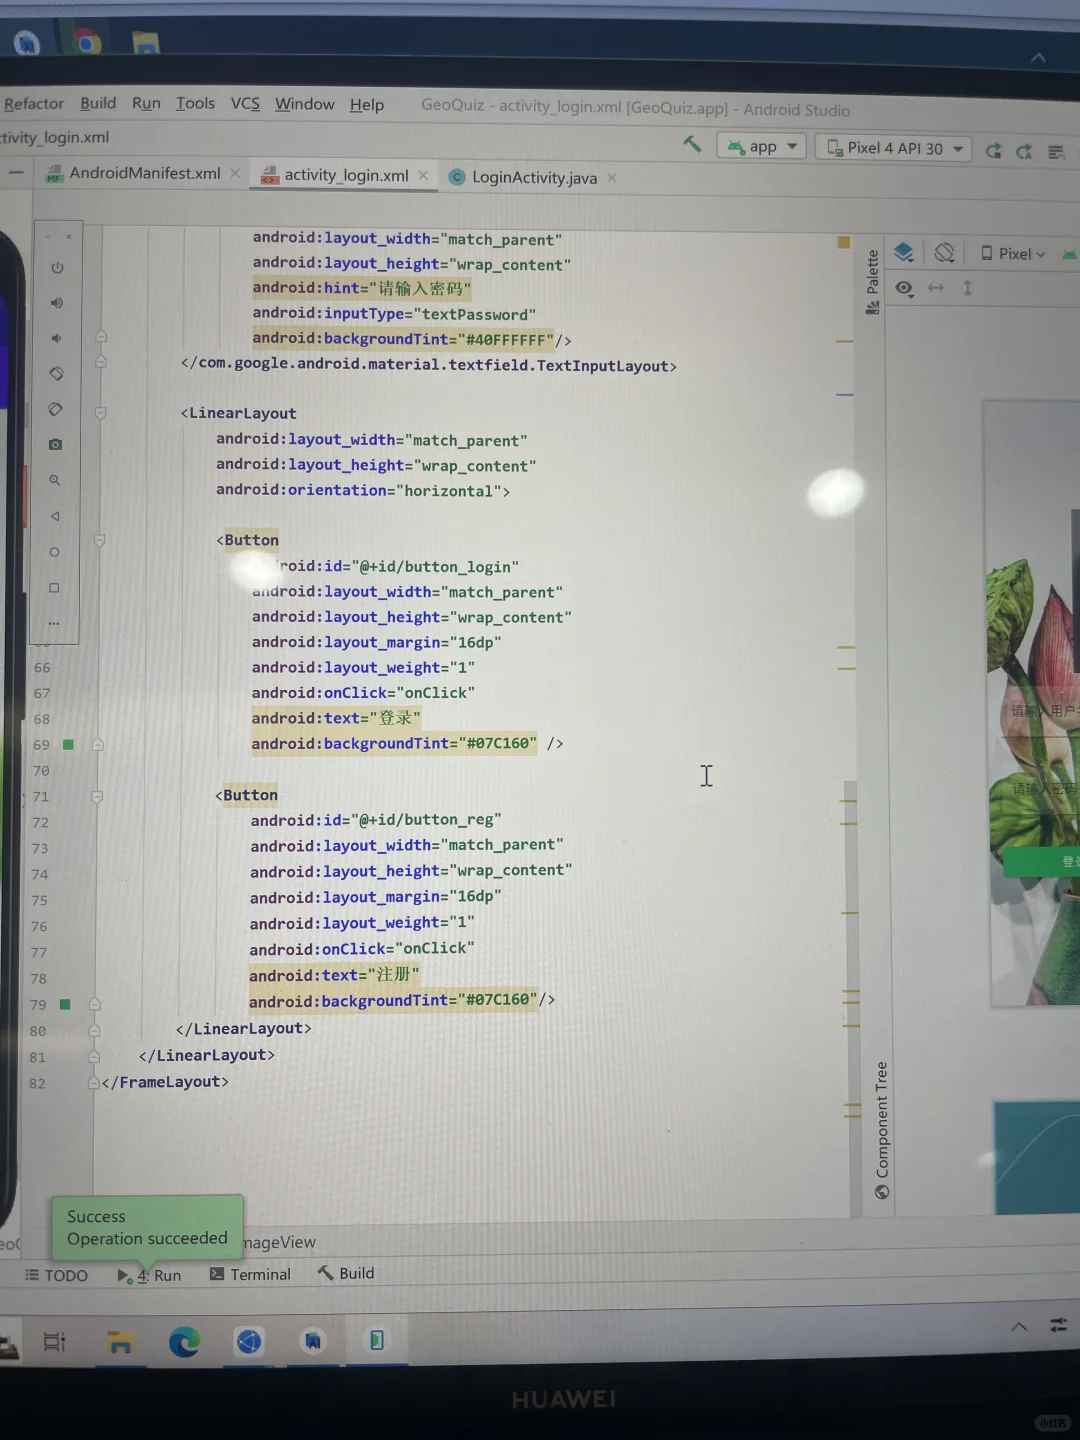Click the yellow inspection indicator square
The image size is (1080, 1440).
pyautogui.click(x=843, y=242)
